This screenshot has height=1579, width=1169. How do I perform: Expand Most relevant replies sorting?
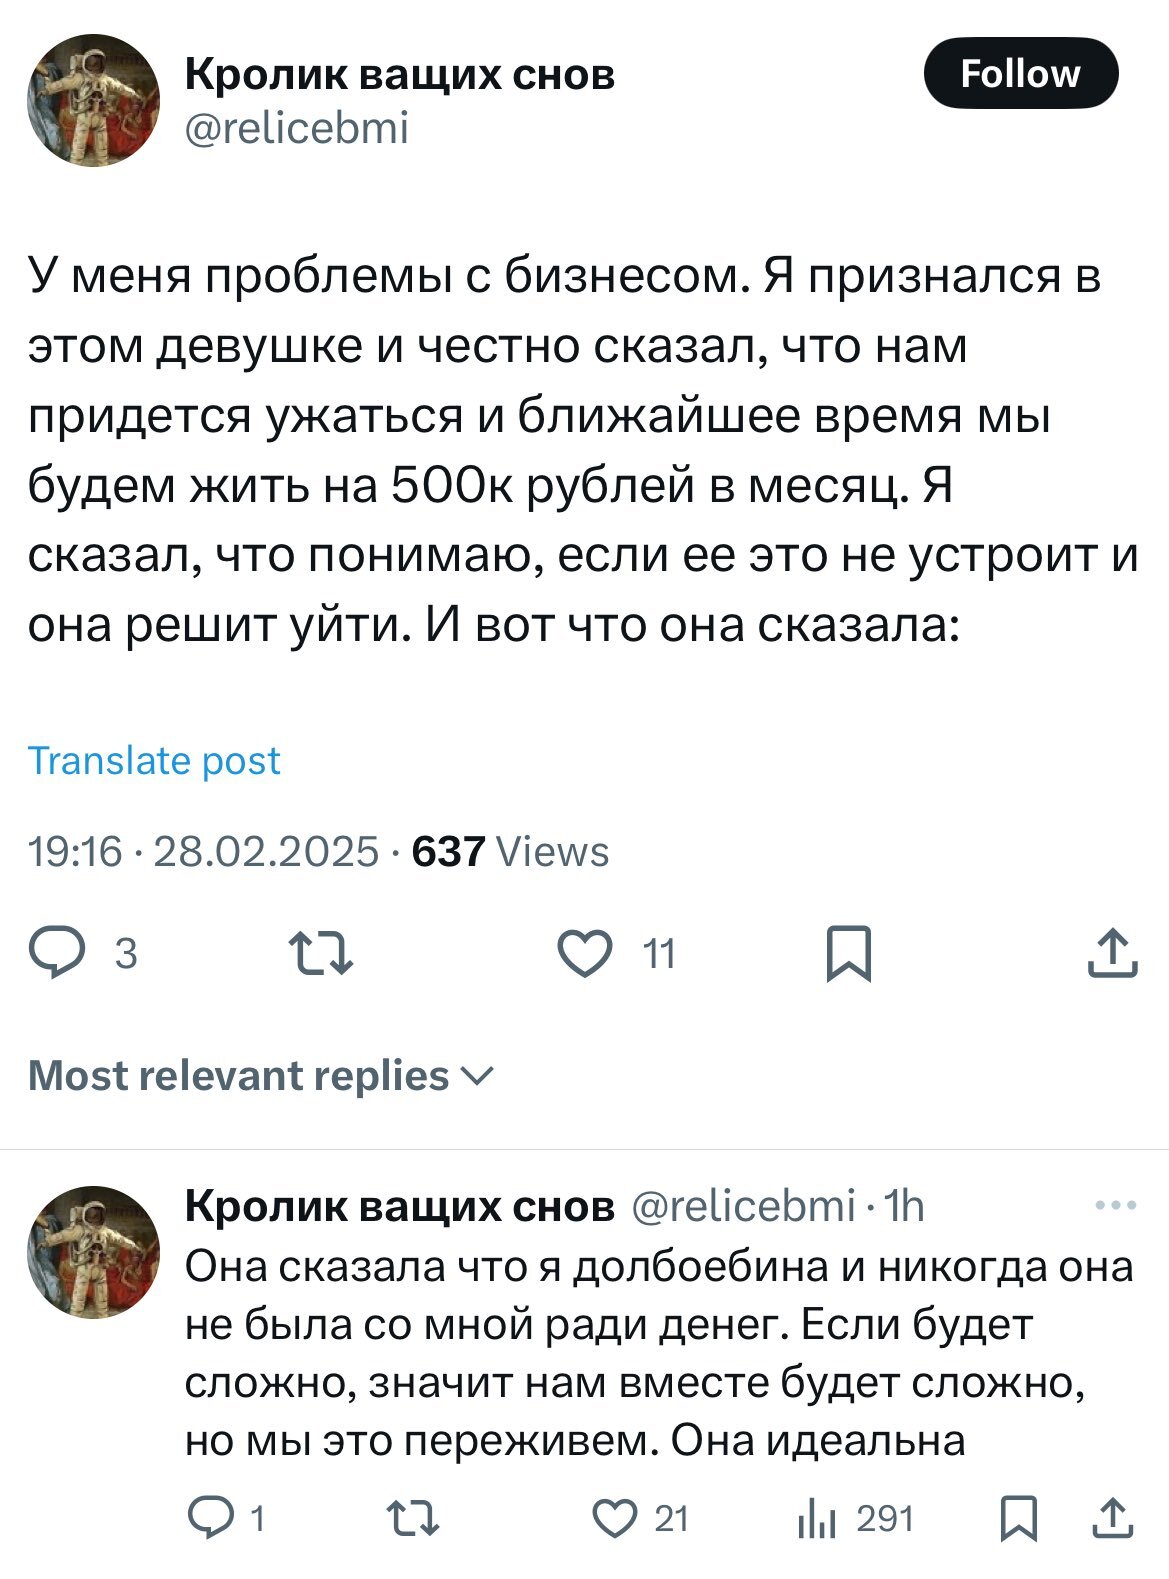(x=261, y=1076)
